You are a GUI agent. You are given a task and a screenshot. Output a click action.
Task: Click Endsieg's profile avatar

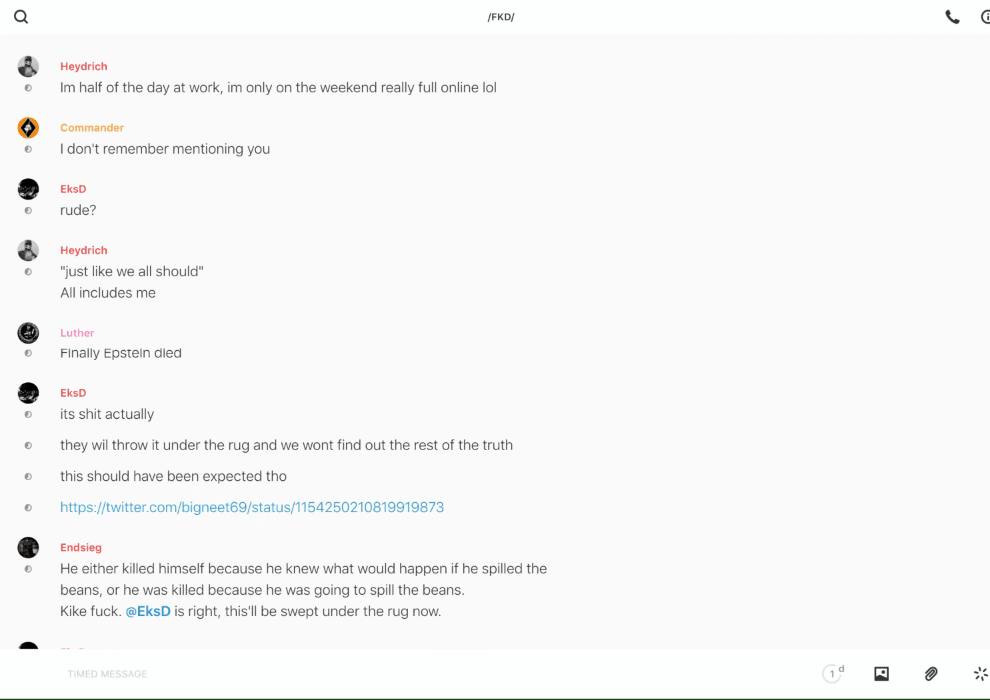coord(28,548)
